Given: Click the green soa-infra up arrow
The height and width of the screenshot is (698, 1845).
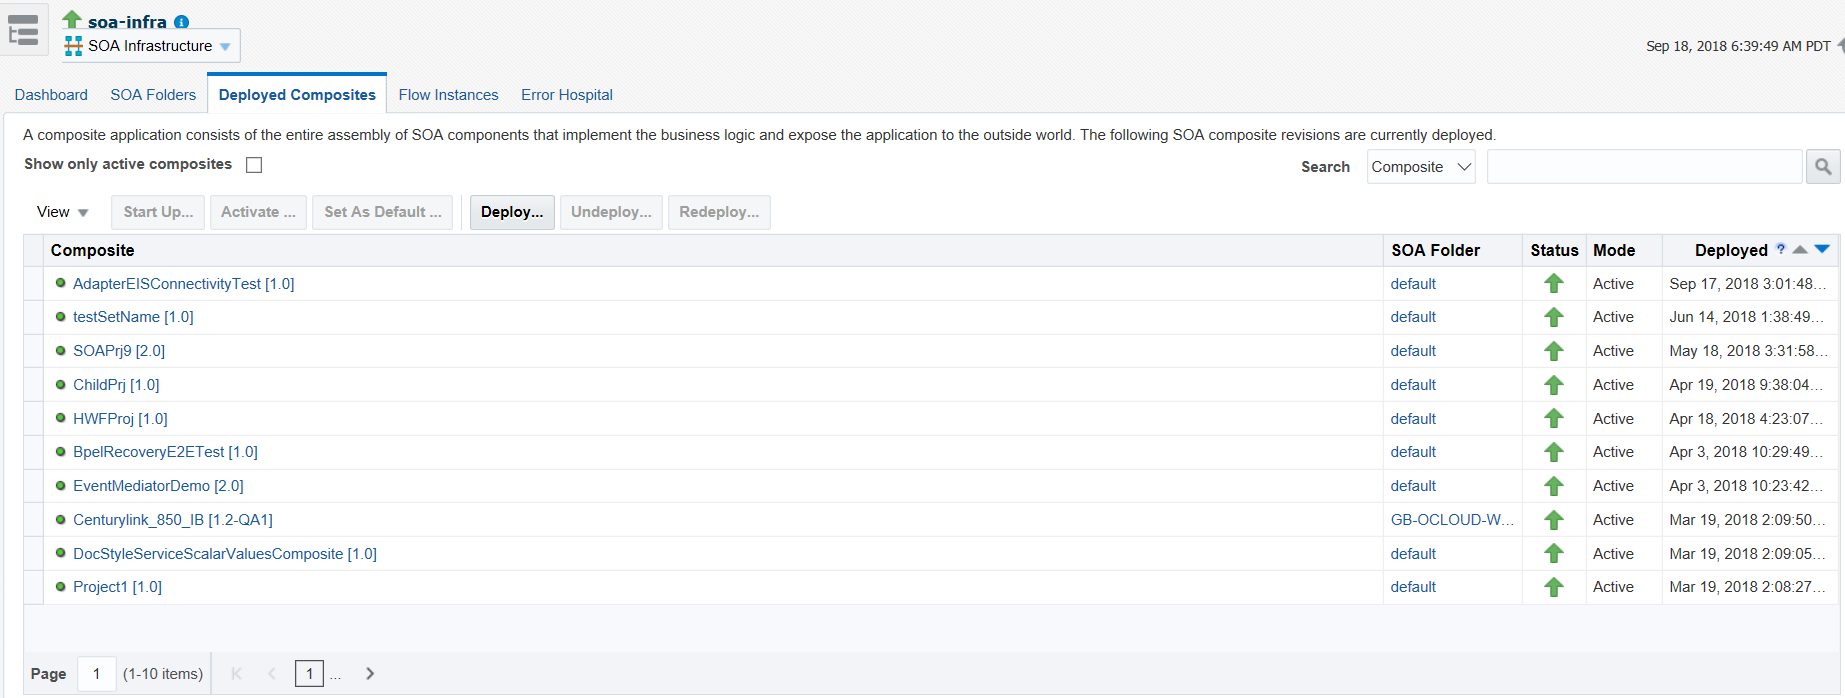Looking at the screenshot, I should [72, 19].
